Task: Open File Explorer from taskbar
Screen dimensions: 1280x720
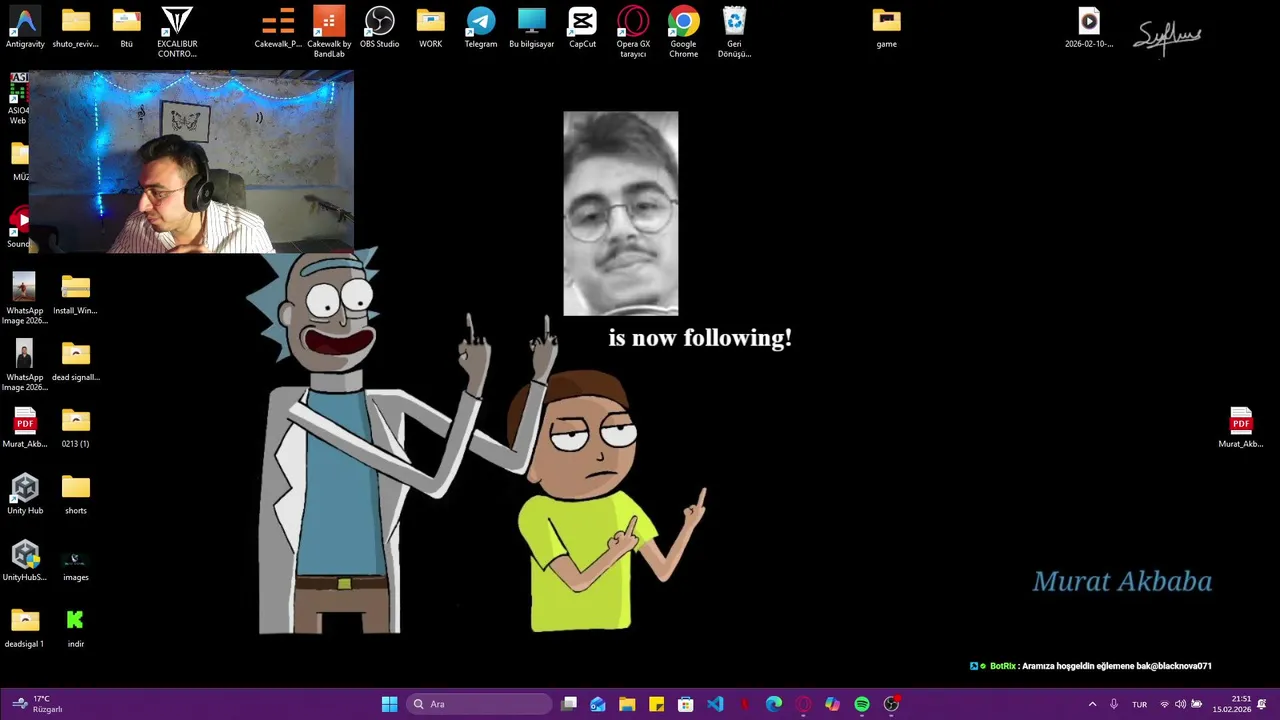Action: click(627, 704)
